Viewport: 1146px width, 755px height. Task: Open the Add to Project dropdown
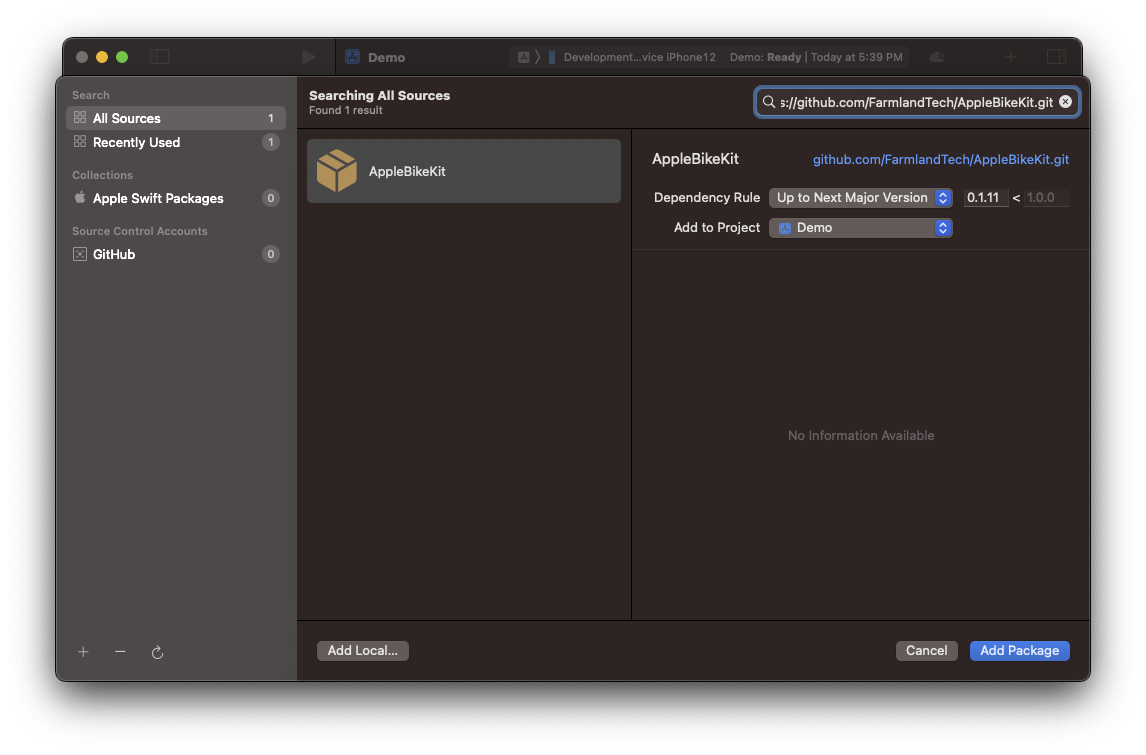pyautogui.click(x=860, y=228)
